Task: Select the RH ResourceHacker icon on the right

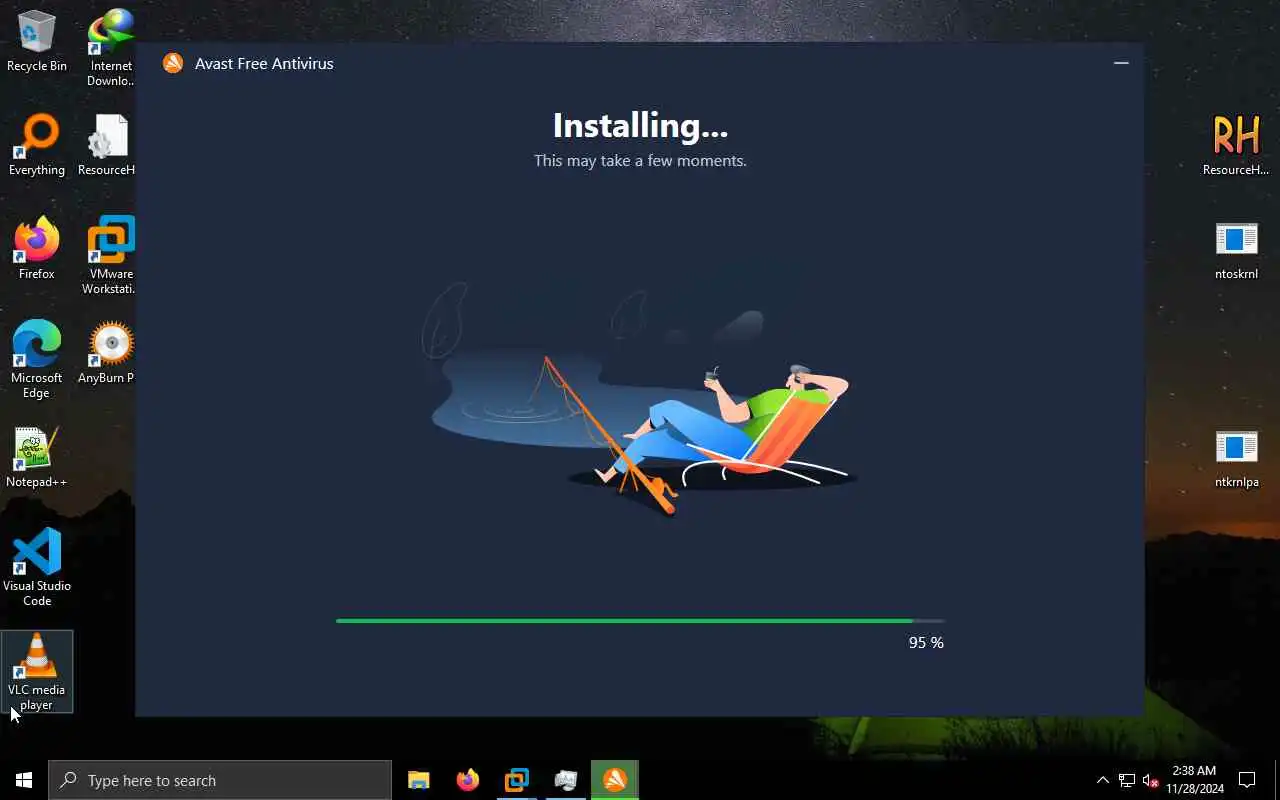Action: click(1236, 146)
